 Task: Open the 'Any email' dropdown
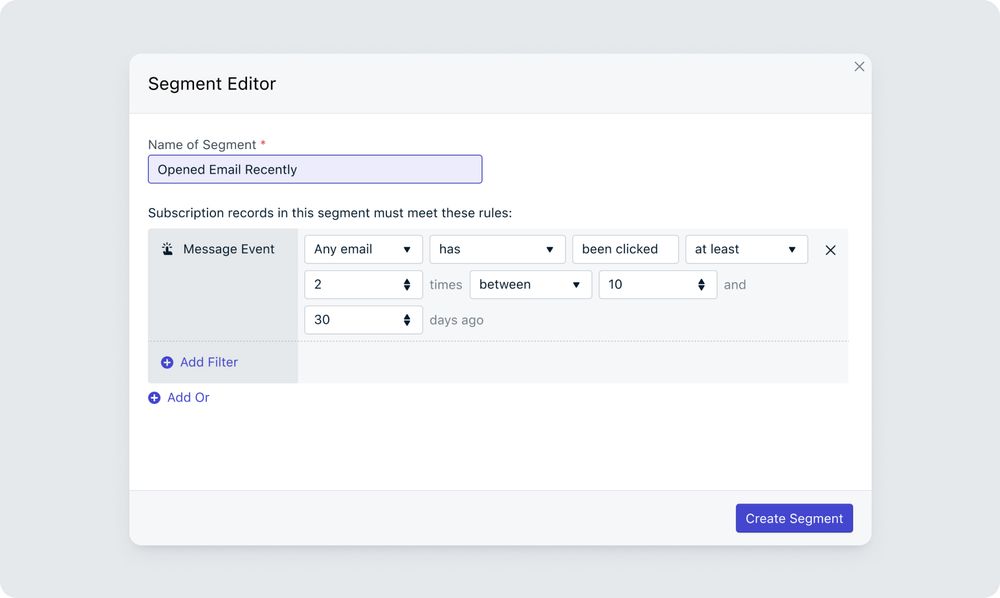coord(363,249)
